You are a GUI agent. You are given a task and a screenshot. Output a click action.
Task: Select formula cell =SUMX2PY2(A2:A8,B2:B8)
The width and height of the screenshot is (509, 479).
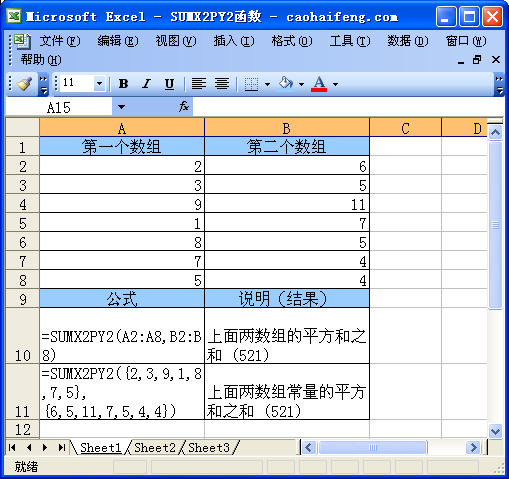tap(122, 336)
